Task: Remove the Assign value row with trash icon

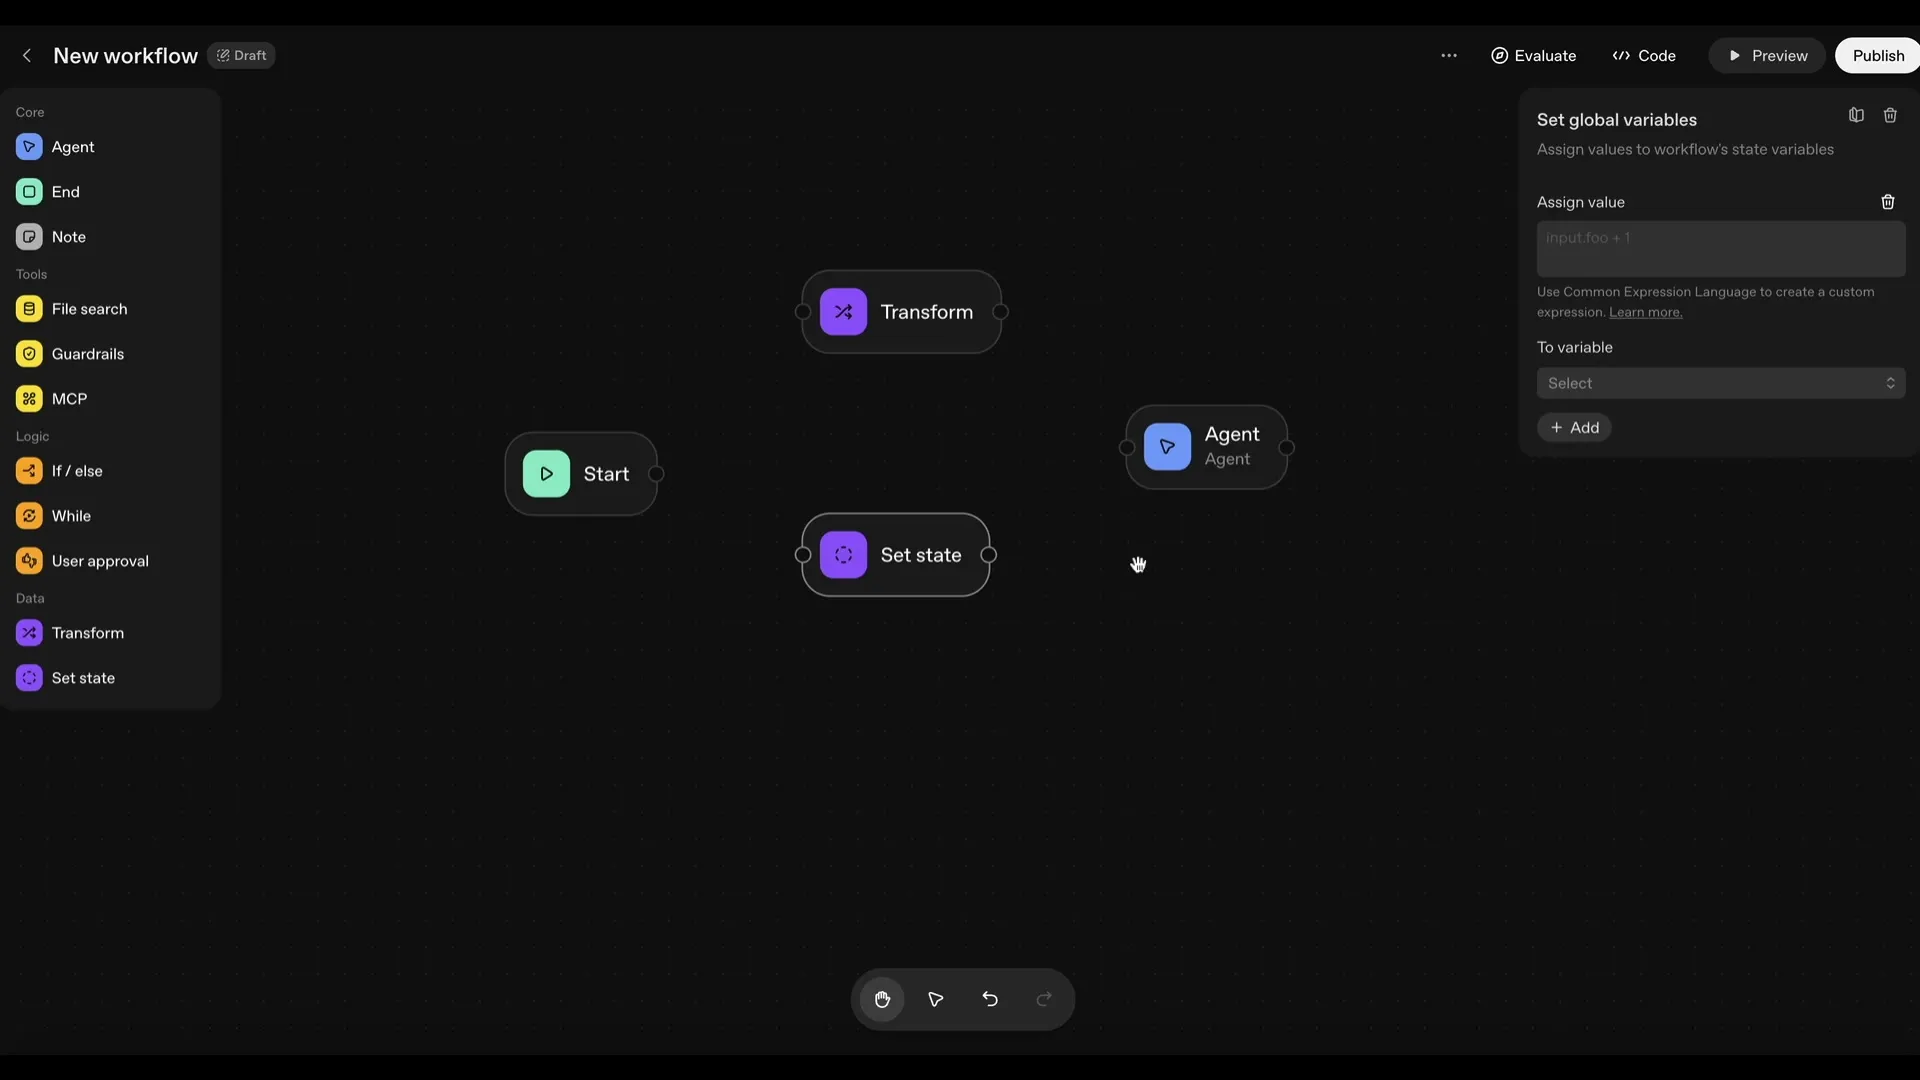Action: (1888, 202)
